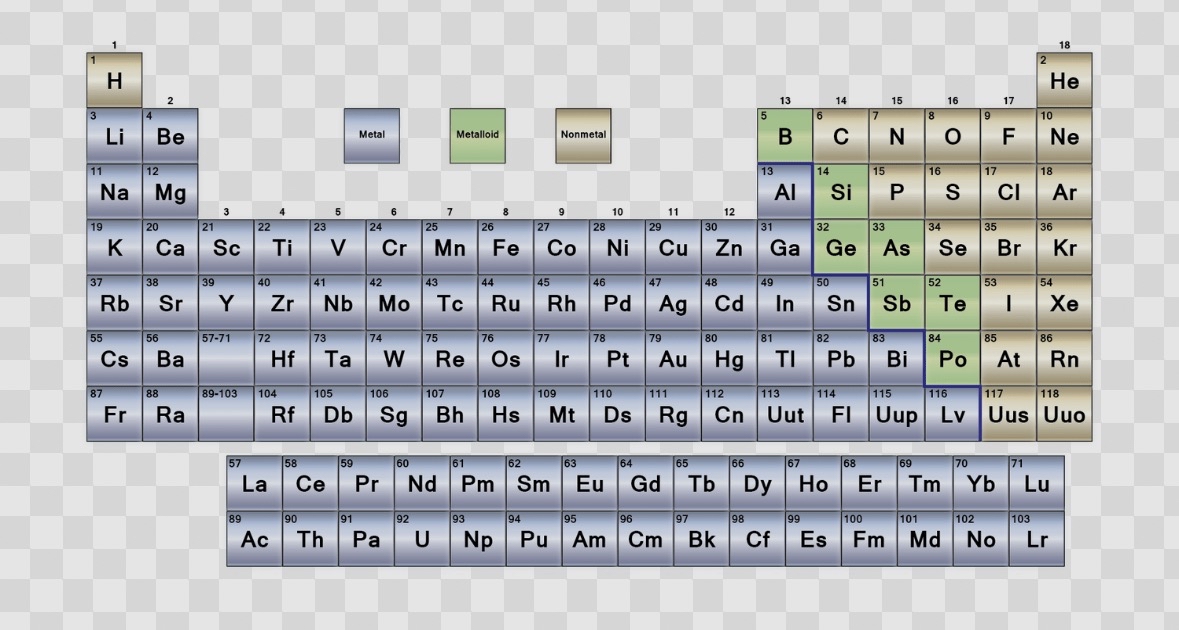1179x630 pixels.
Task: Select the Helium (He) element tile
Action: [x=1064, y=80]
